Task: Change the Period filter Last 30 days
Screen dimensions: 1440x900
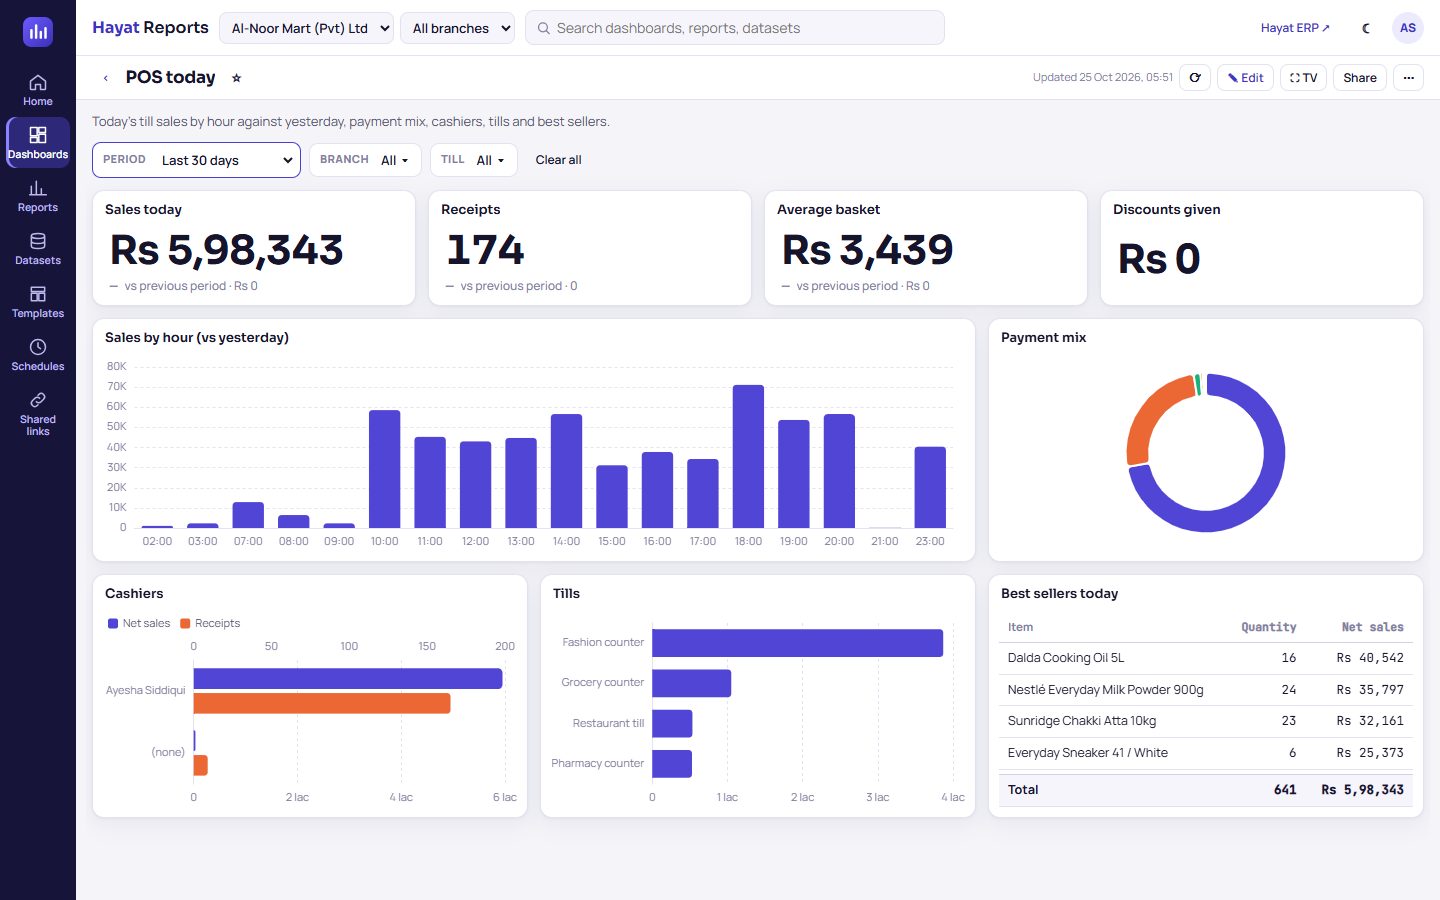Action: click(196, 160)
